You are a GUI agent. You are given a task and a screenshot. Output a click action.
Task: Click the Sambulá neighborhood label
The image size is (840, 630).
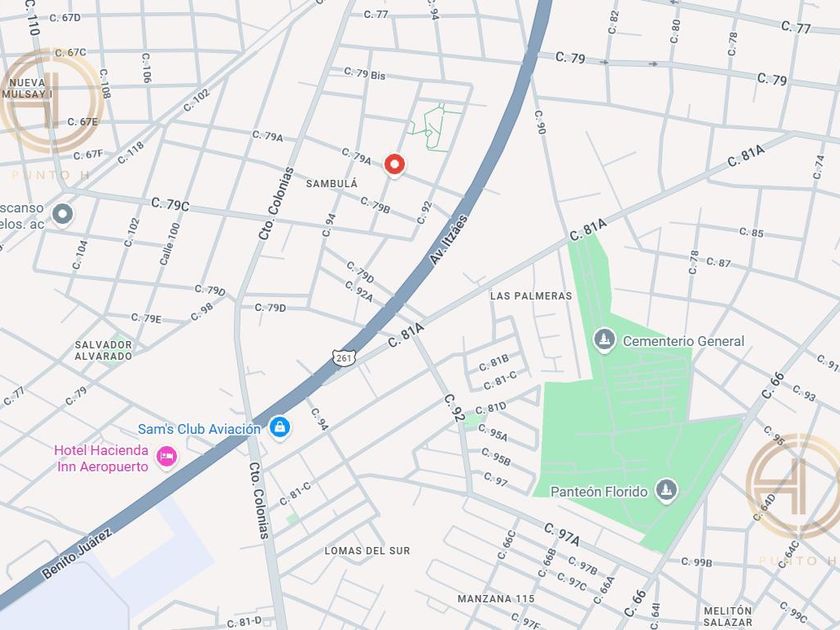click(x=332, y=184)
